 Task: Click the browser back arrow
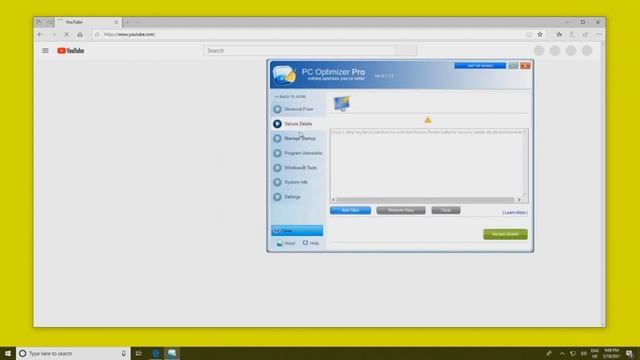[40, 35]
